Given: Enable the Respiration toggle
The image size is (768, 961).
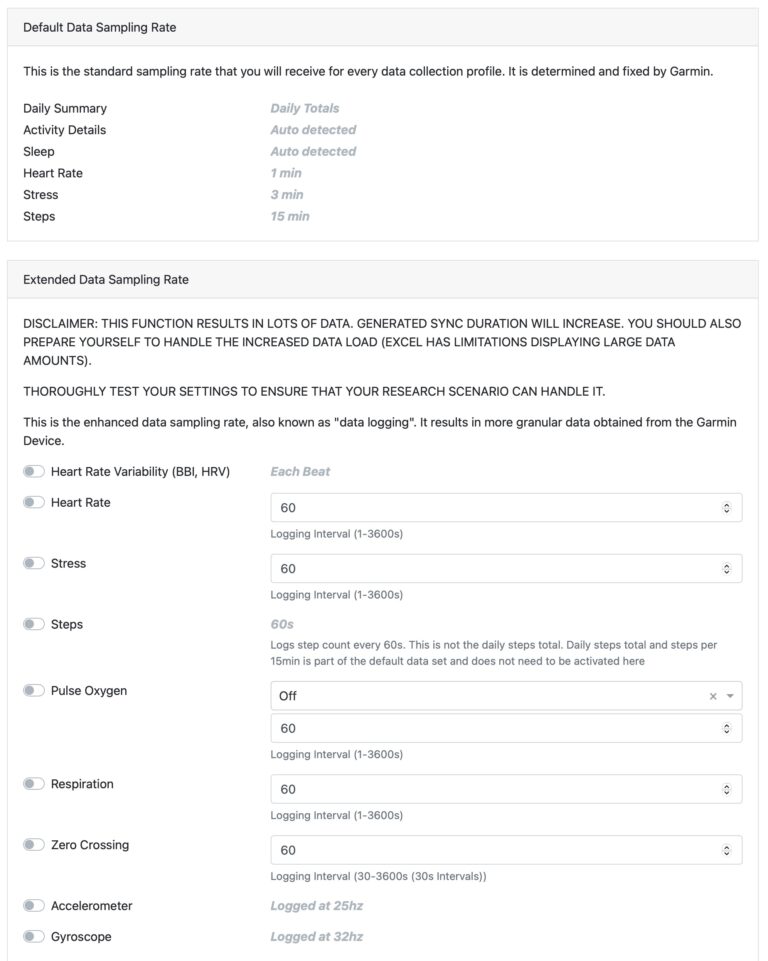Looking at the screenshot, I should pyautogui.click(x=34, y=783).
